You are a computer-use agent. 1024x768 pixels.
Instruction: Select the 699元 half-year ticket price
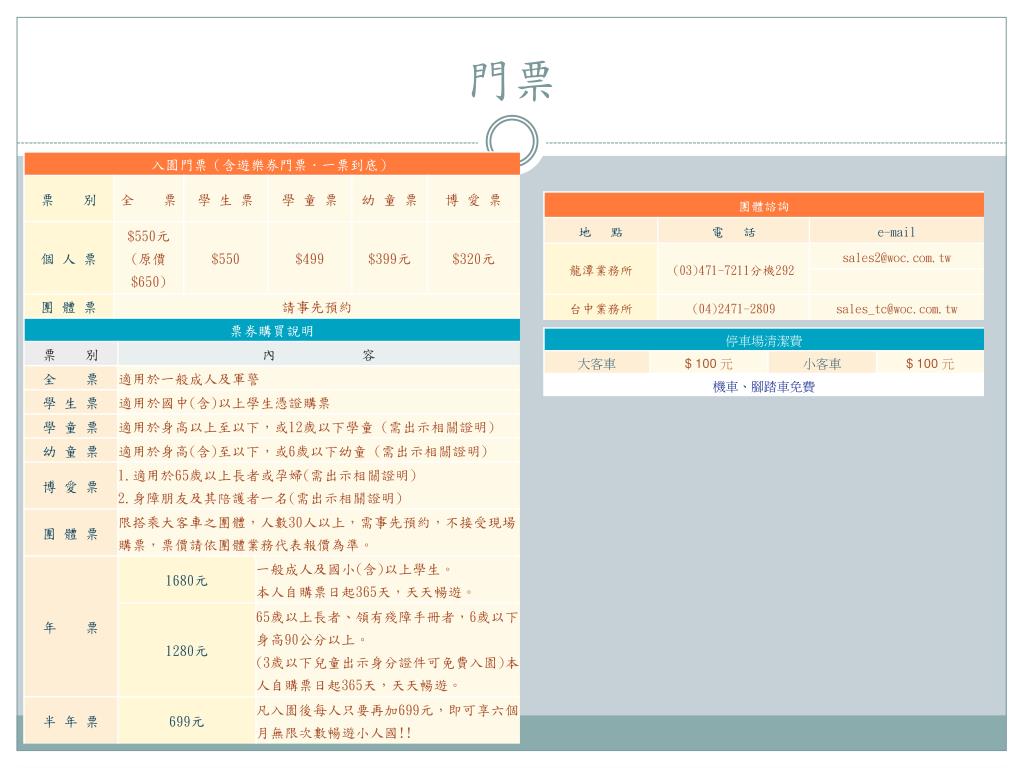(186, 721)
